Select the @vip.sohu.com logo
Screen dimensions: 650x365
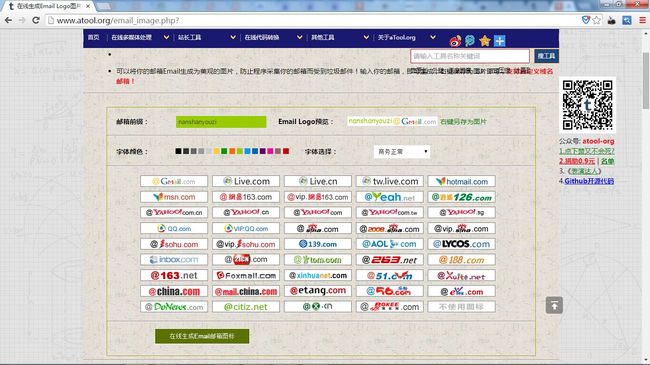pos(246,244)
